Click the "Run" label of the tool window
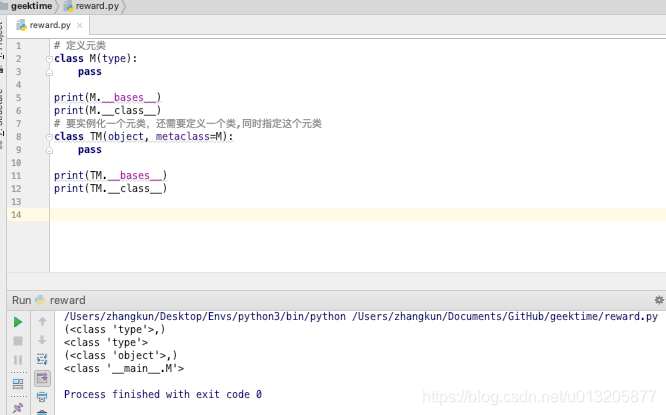 21,300
